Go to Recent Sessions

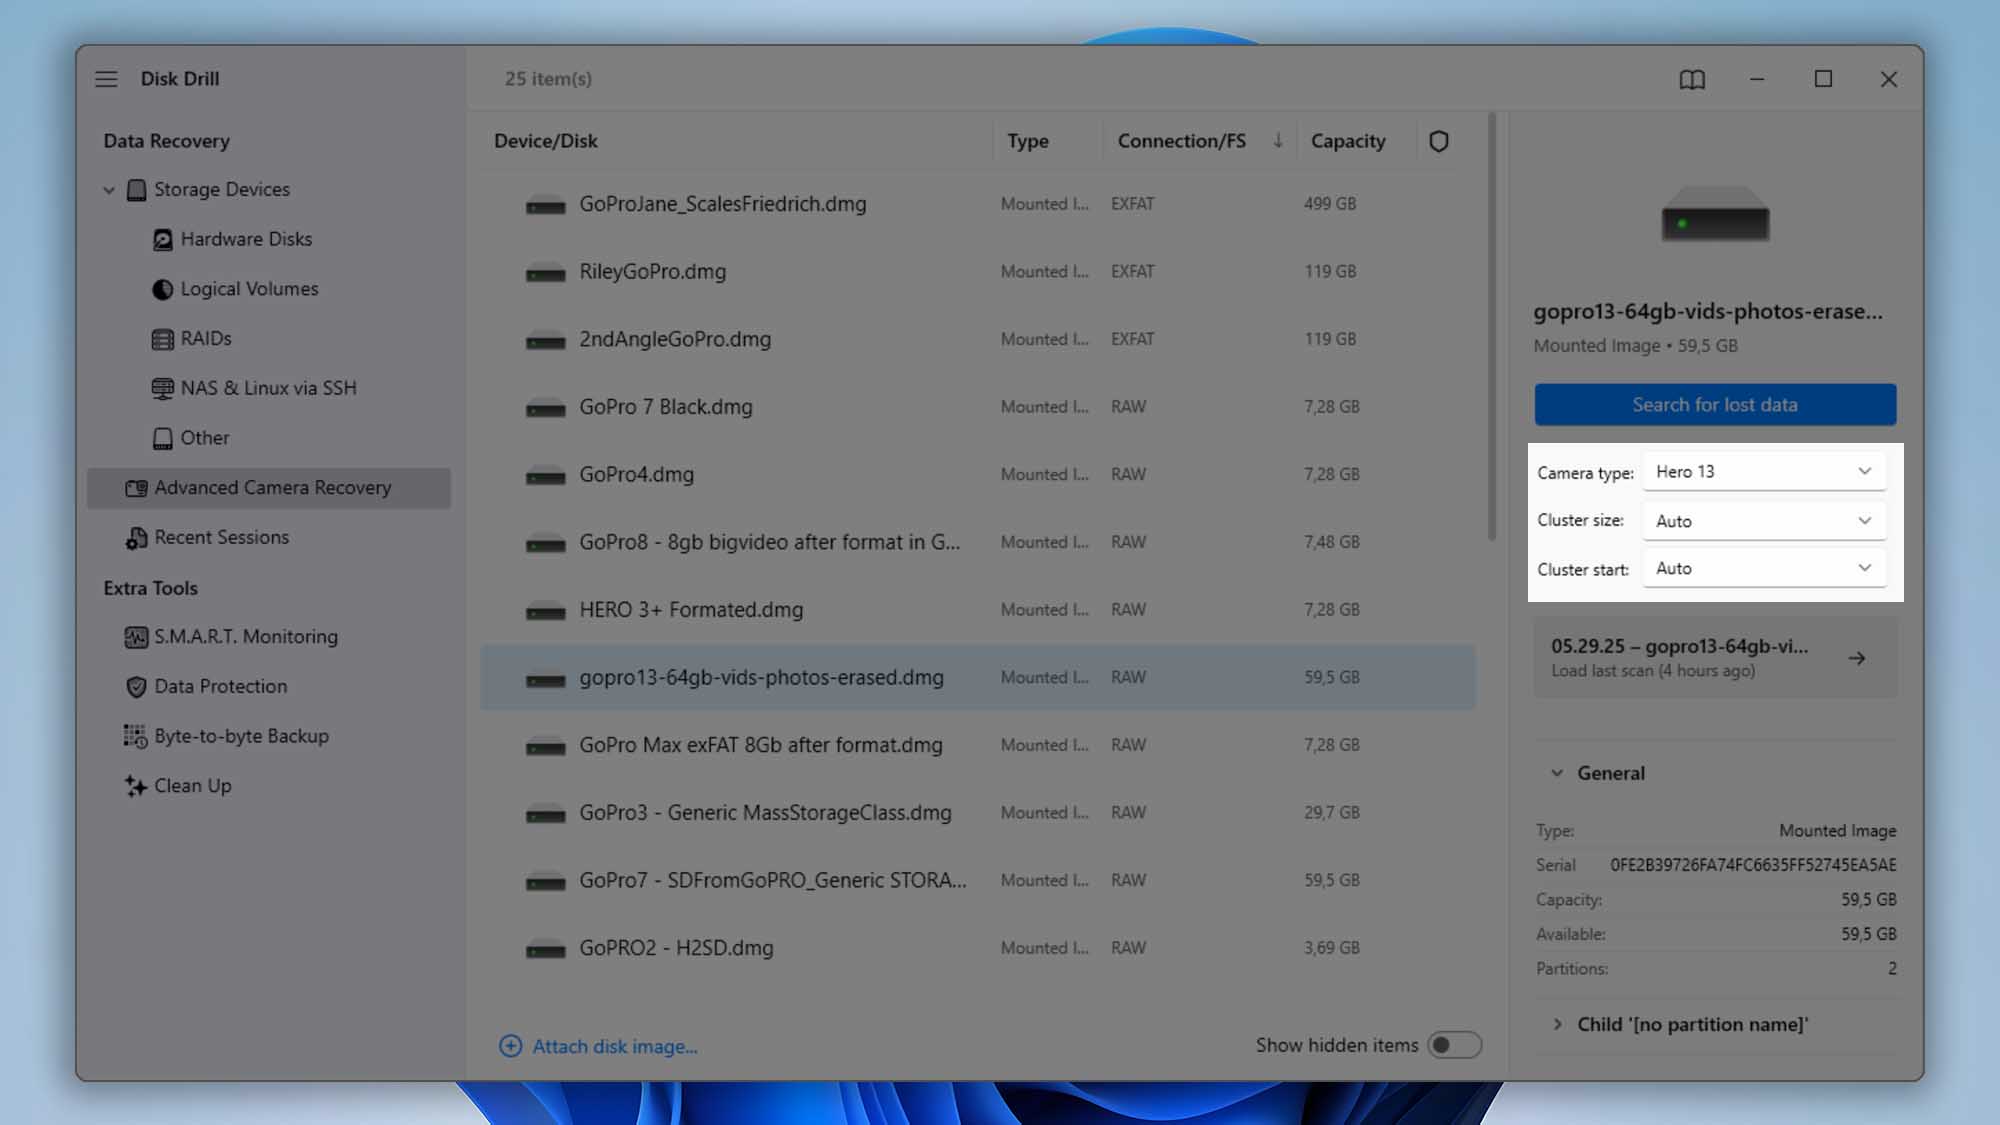221,537
